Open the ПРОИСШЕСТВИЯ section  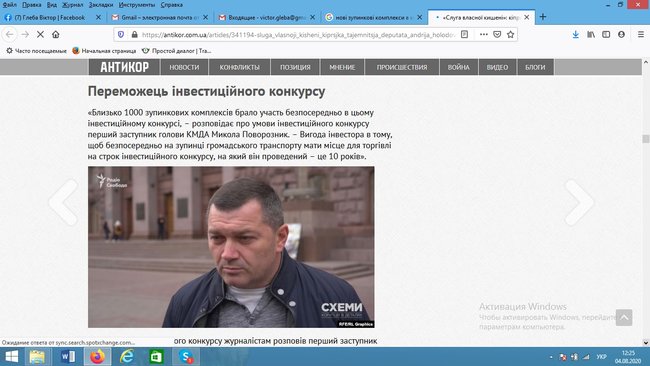point(402,67)
